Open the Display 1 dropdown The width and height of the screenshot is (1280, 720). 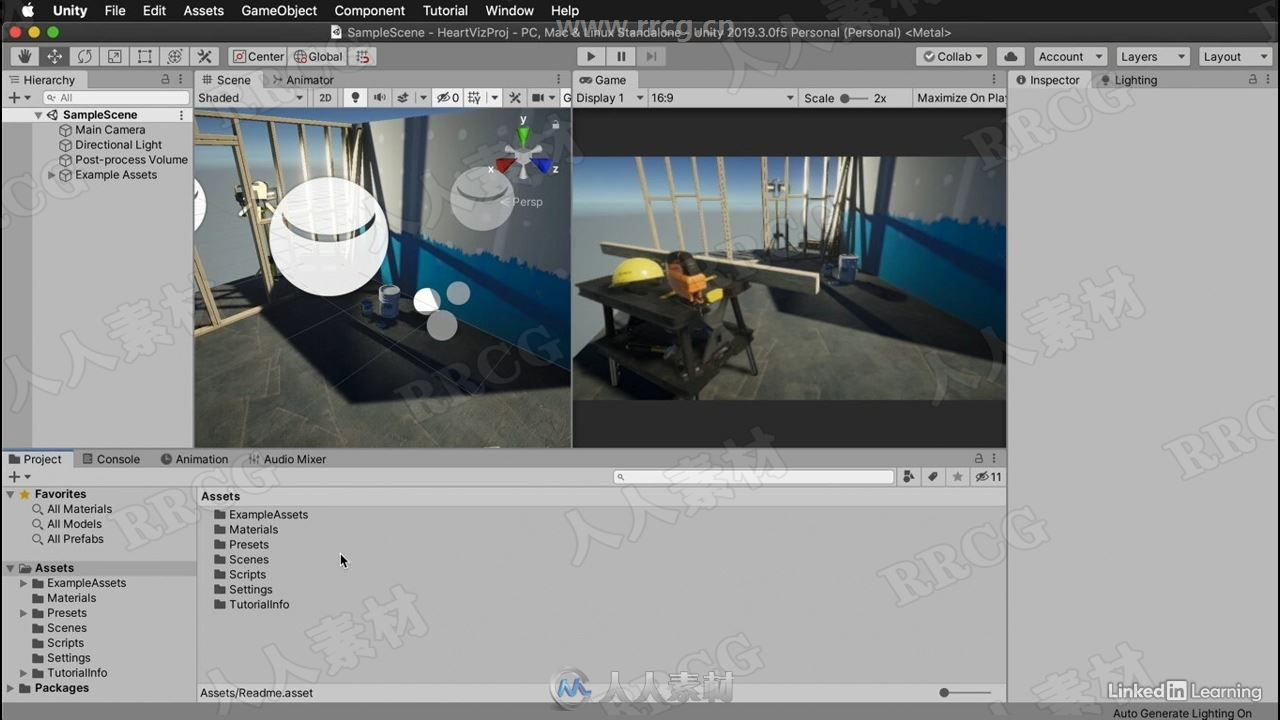pyautogui.click(x=610, y=98)
